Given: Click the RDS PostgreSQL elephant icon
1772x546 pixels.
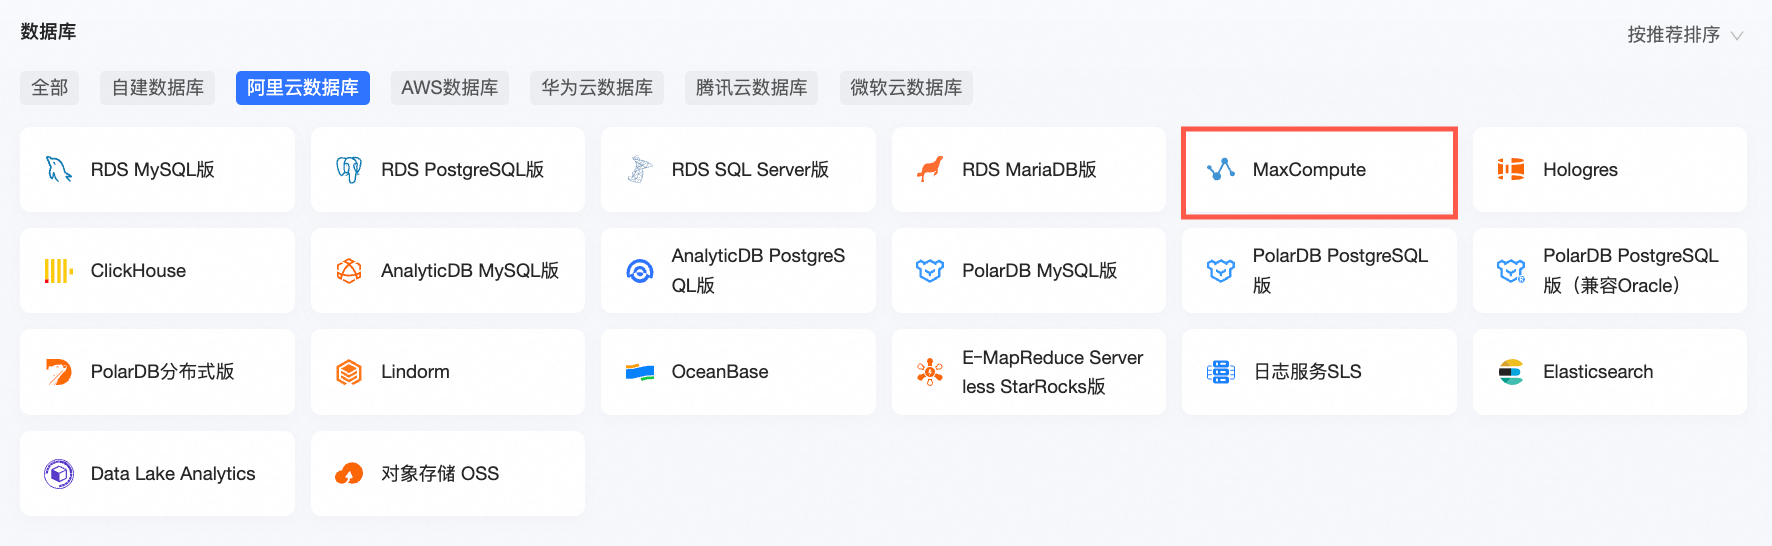Looking at the screenshot, I should (x=349, y=169).
